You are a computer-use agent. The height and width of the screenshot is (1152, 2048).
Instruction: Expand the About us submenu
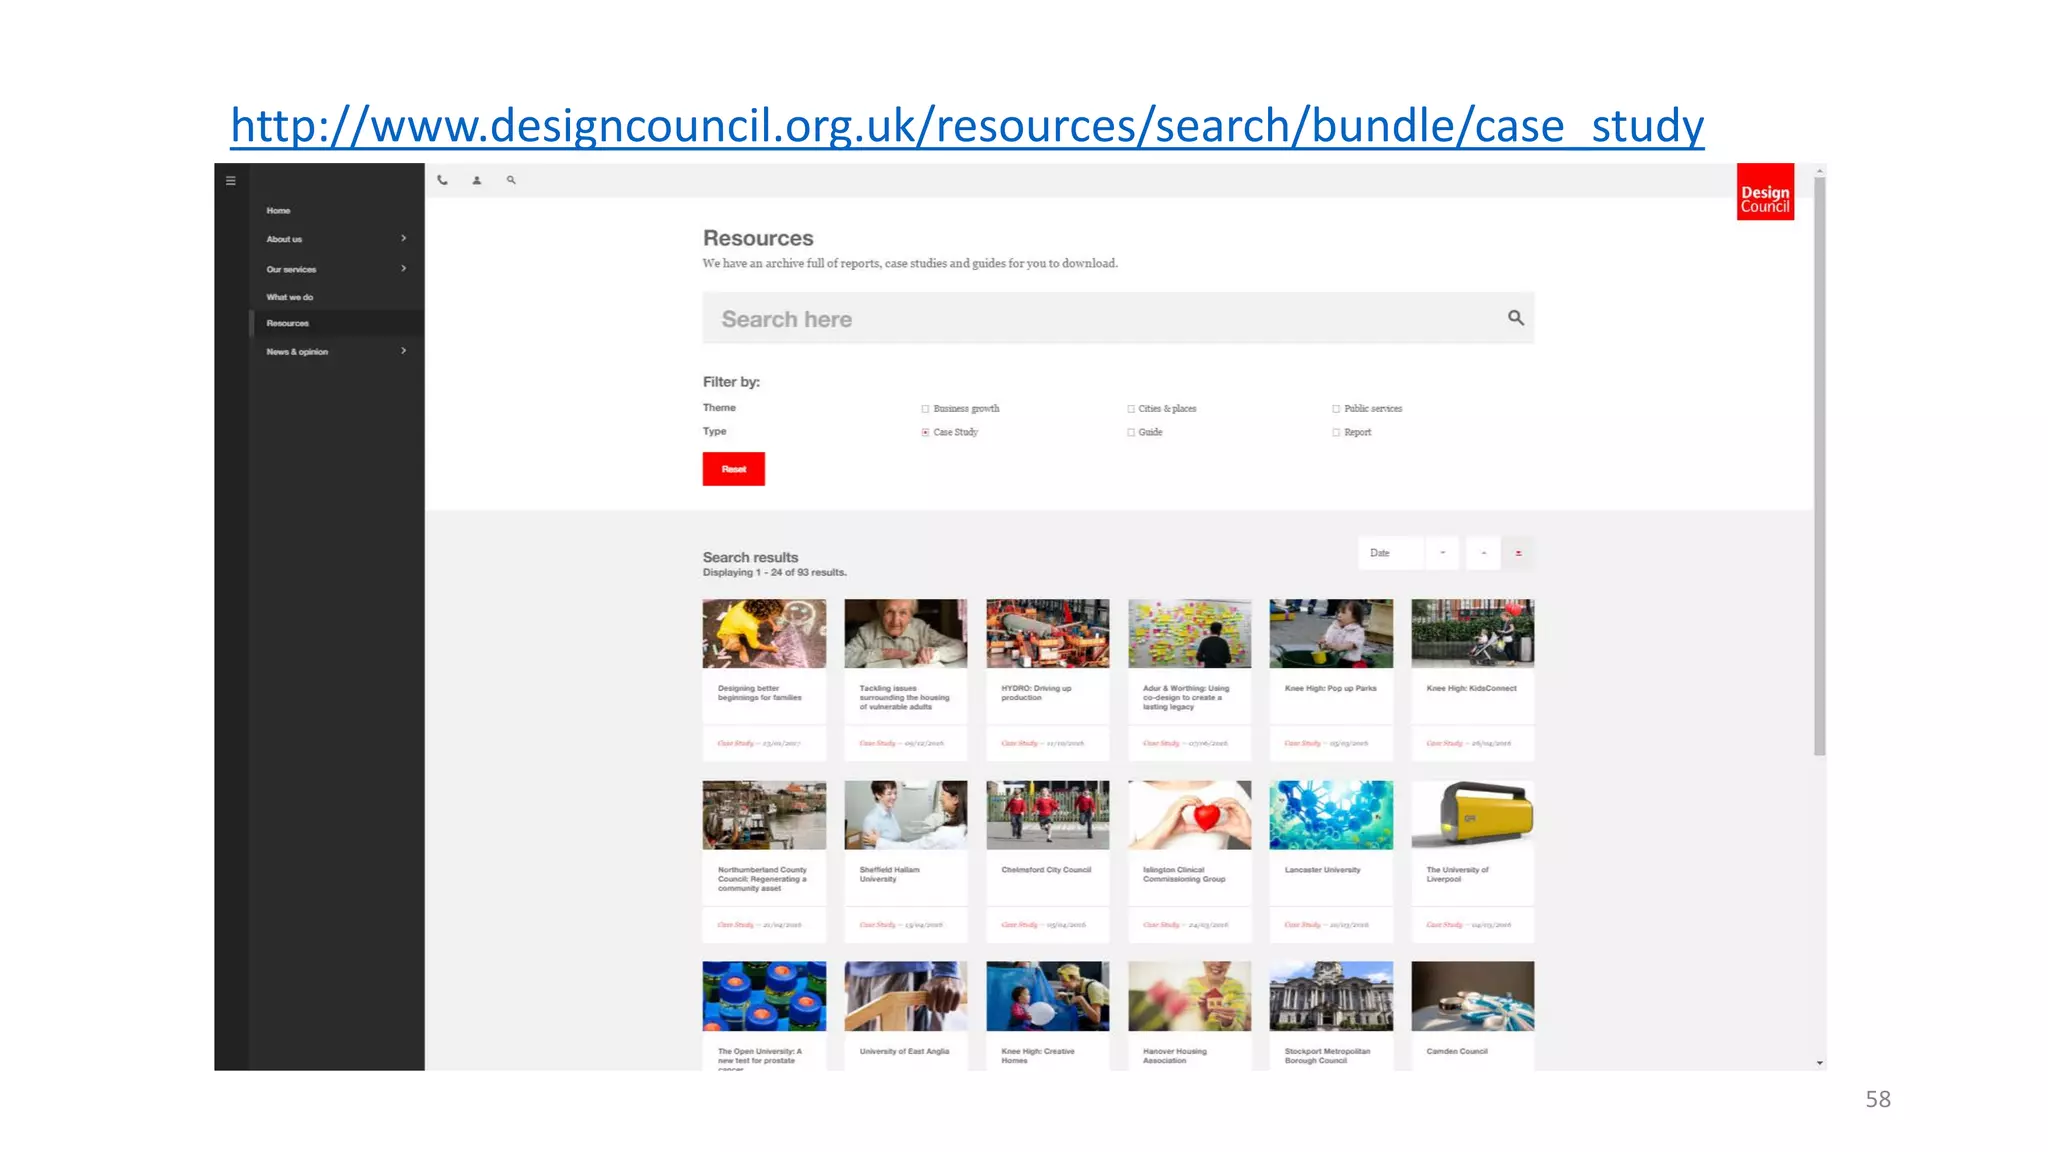(403, 238)
